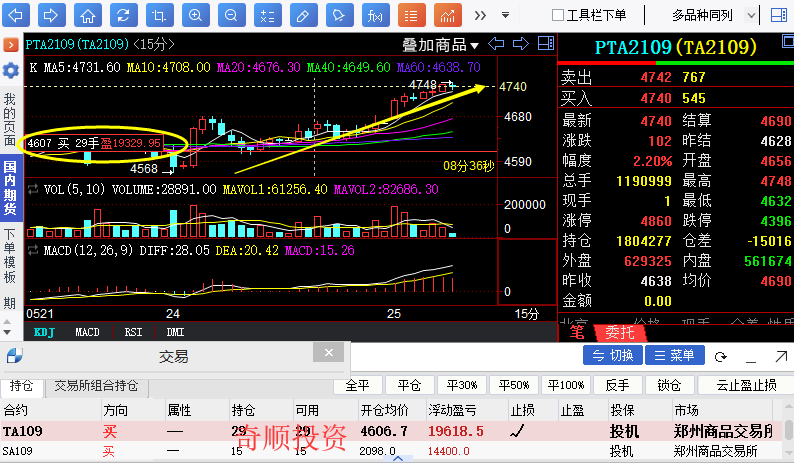Click the 平50% button
This screenshot has height=463, width=794.
[x=513, y=385]
